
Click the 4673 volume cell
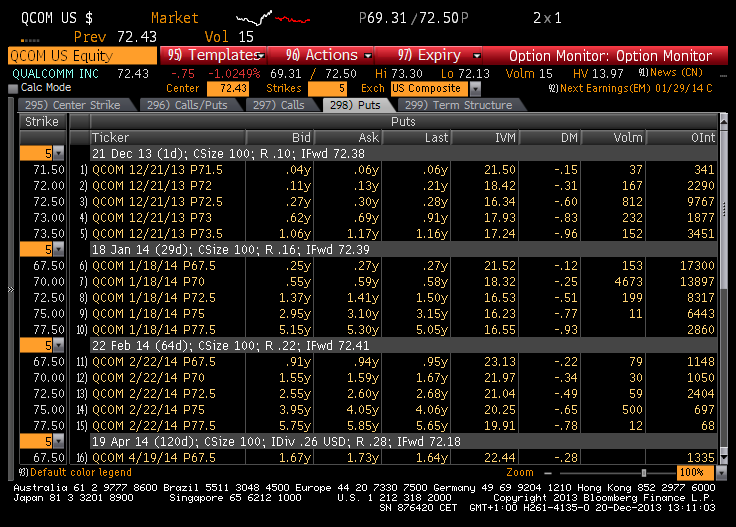pos(629,282)
